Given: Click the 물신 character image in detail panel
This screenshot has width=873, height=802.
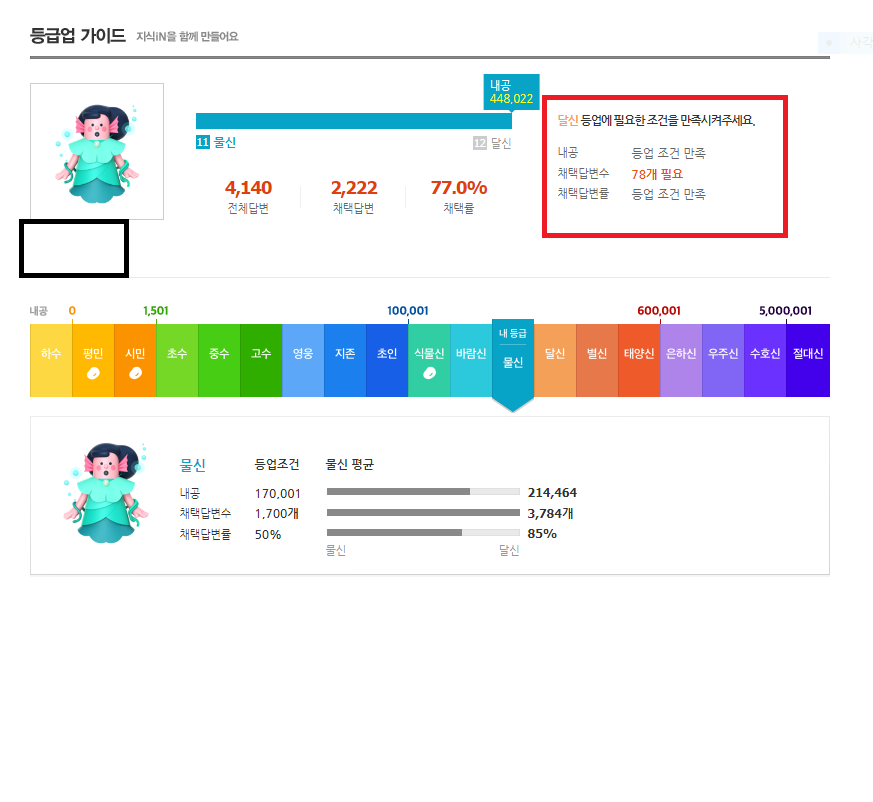Looking at the screenshot, I should (106, 493).
